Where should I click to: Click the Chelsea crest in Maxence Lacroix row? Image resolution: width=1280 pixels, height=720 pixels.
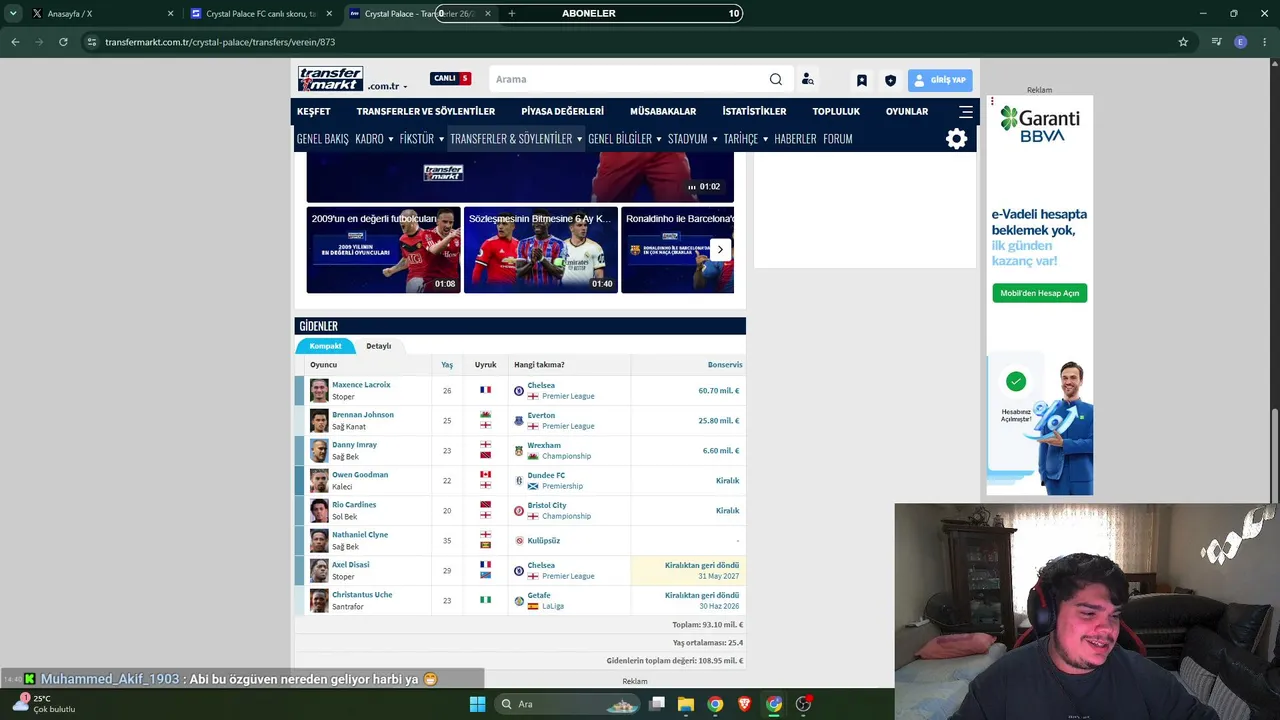519,391
